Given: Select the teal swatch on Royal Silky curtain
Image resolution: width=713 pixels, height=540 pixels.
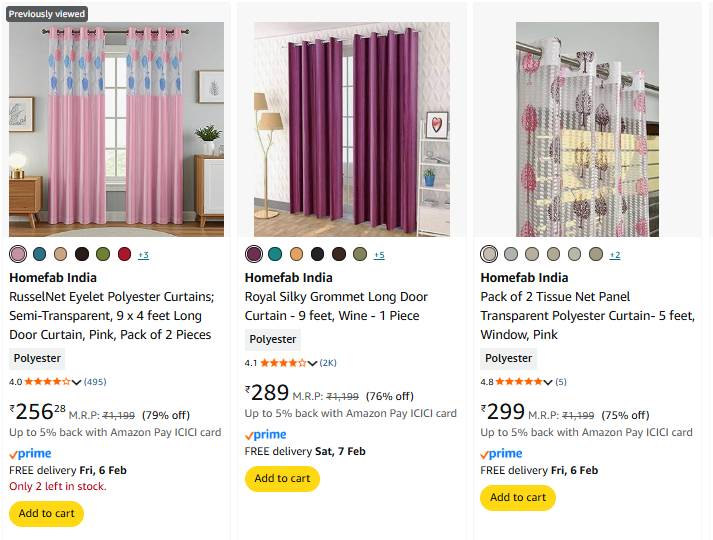Looking at the screenshot, I should pyautogui.click(x=275, y=254).
